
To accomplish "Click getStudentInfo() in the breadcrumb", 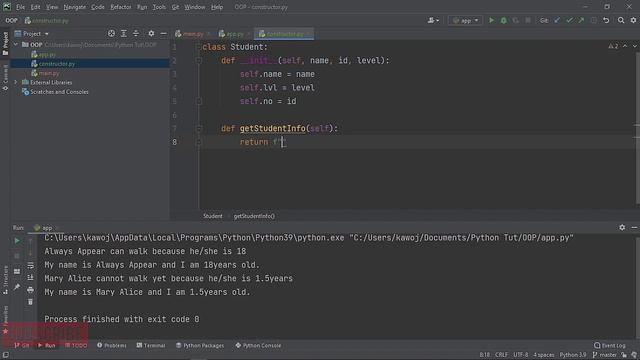I will (x=254, y=216).
